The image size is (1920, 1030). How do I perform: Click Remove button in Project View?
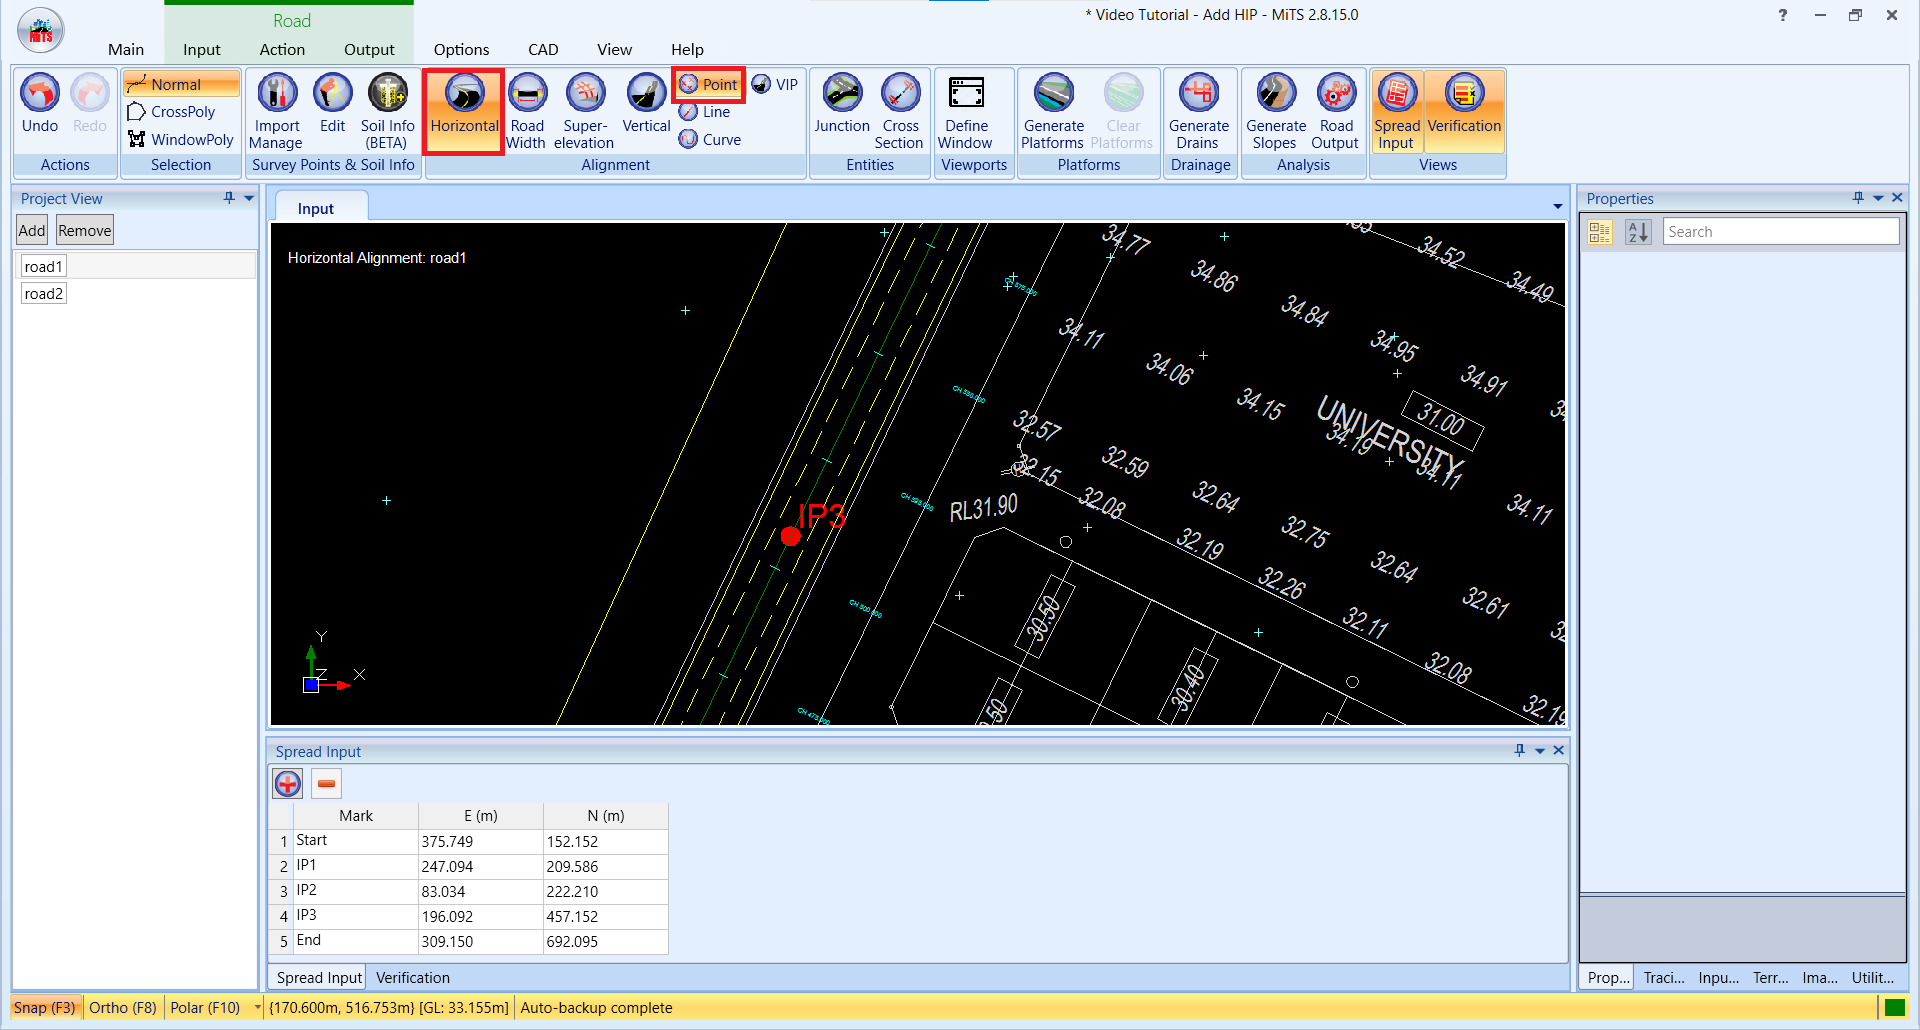pos(84,231)
